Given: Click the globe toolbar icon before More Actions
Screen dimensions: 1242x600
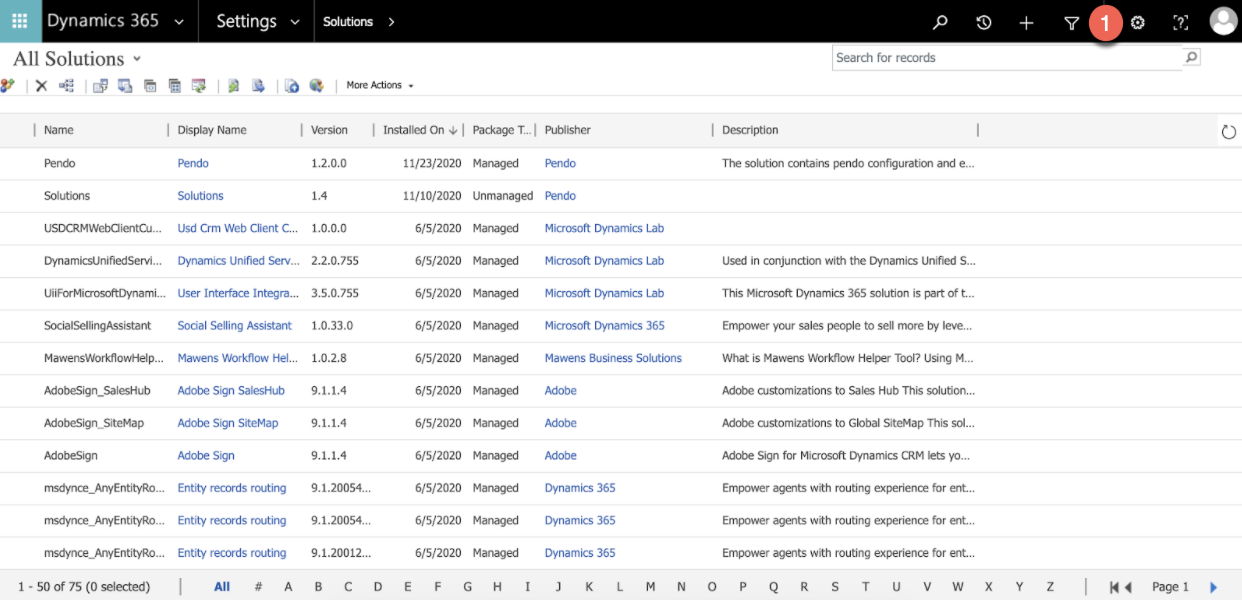Looking at the screenshot, I should tap(317, 86).
